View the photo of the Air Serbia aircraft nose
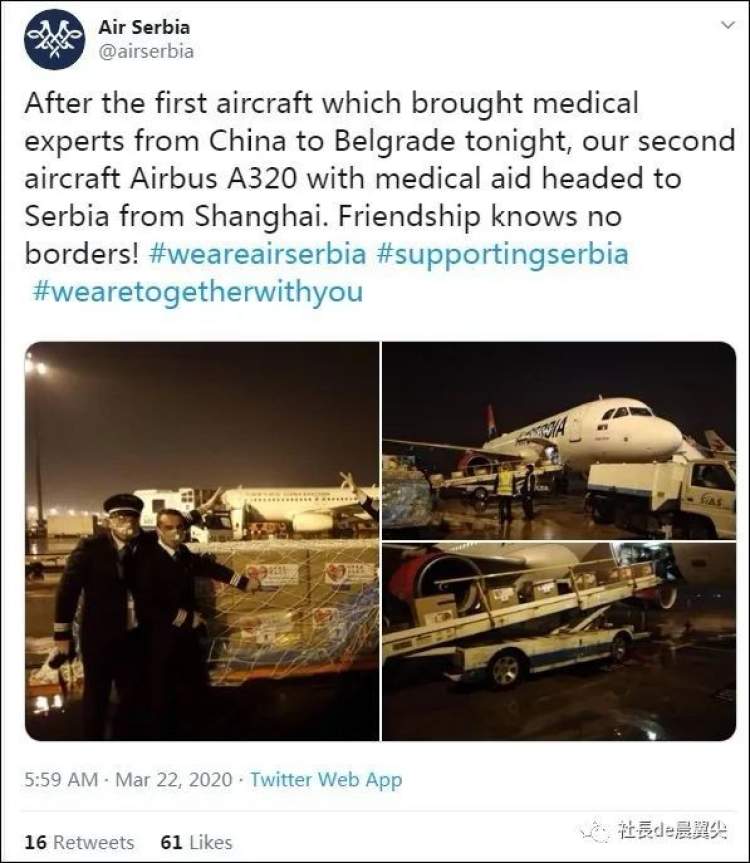Viewport: 750px width, 863px height. click(x=558, y=439)
